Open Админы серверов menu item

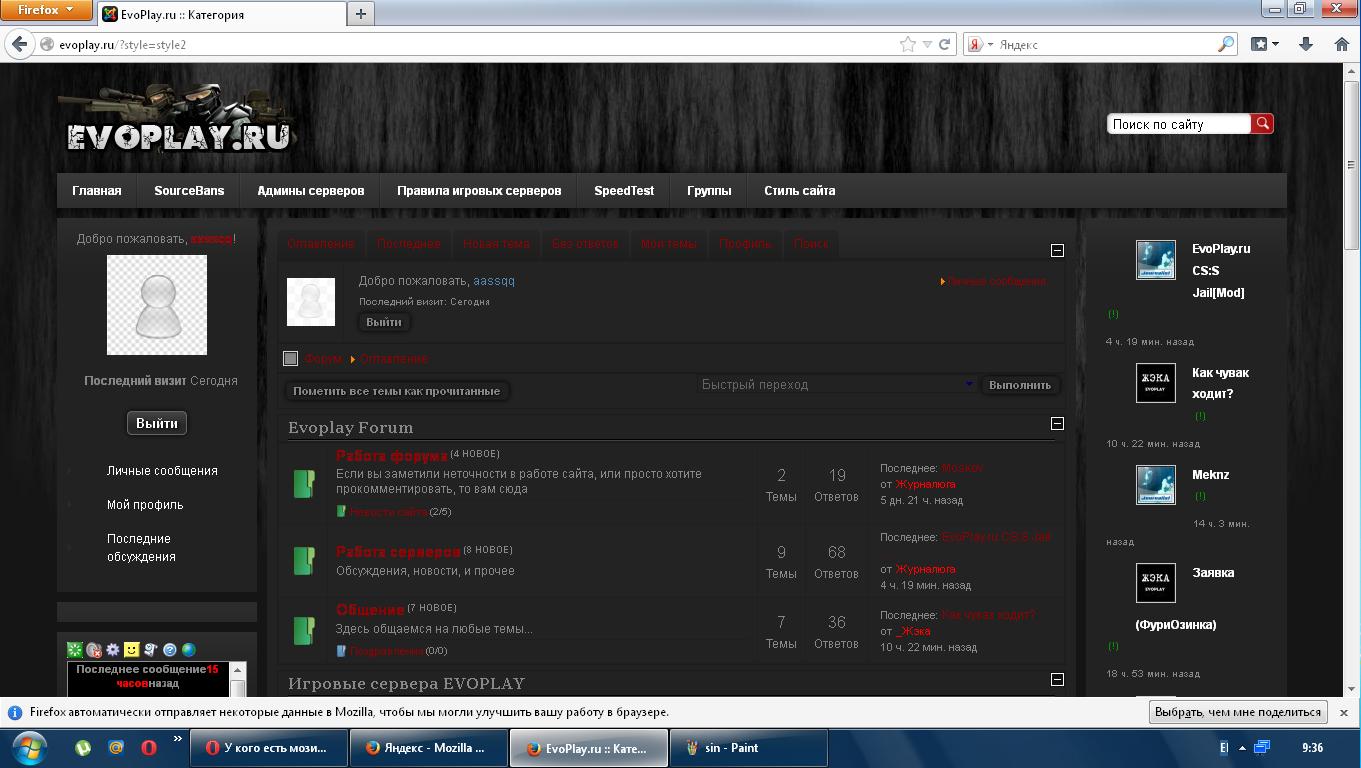310,190
